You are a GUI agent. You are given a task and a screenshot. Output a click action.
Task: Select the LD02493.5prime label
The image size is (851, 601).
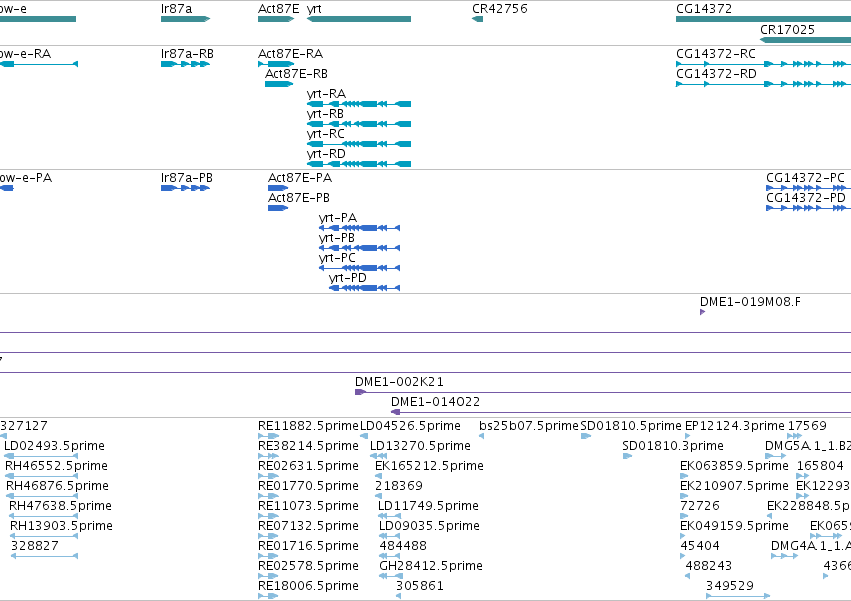point(54,446)
